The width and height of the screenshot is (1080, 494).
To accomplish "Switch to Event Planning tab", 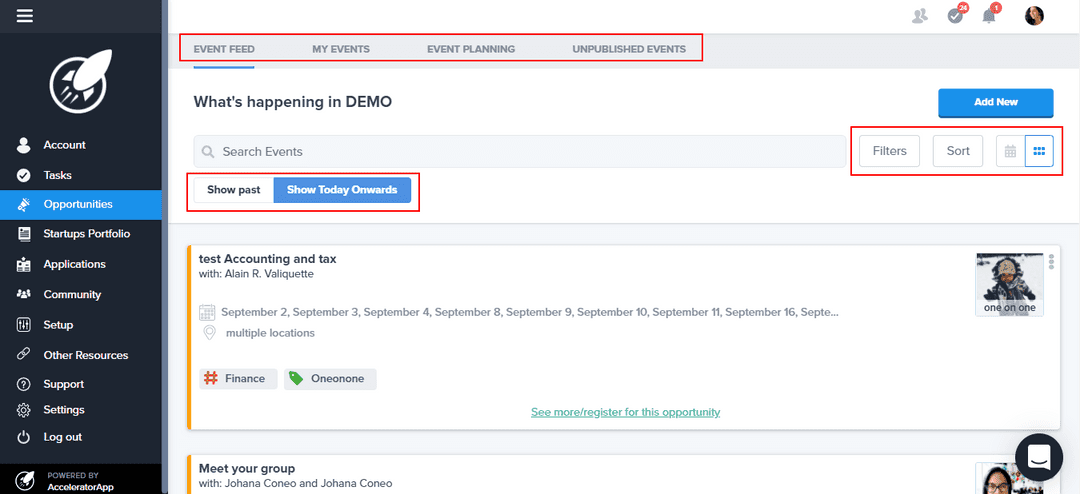I will [x=471, y=49].
